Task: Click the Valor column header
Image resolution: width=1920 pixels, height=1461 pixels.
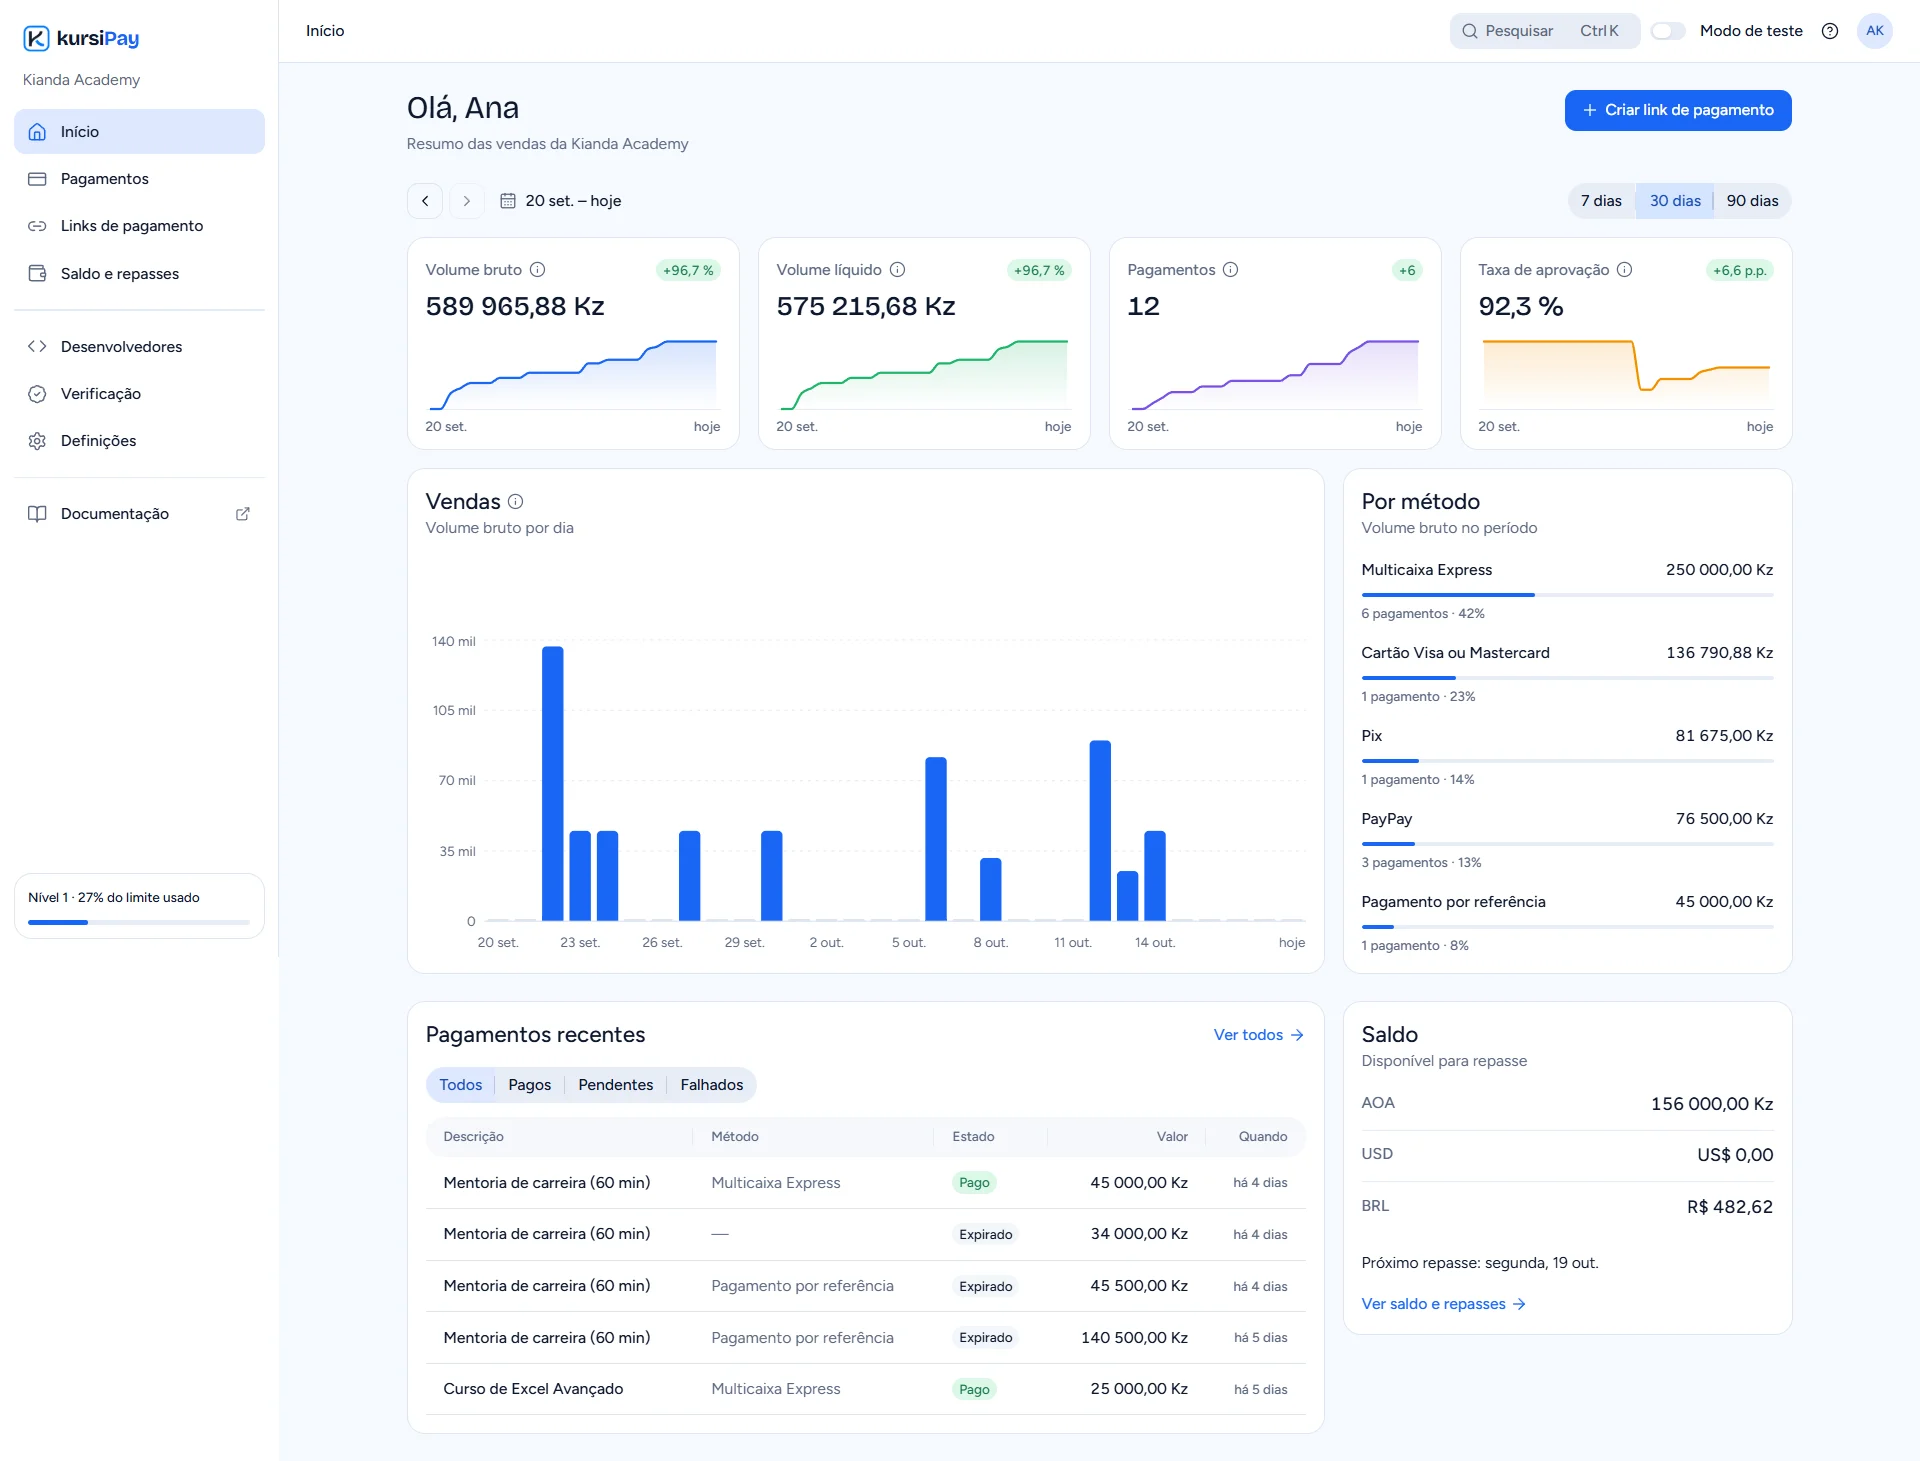Action: [1172, 1137]
